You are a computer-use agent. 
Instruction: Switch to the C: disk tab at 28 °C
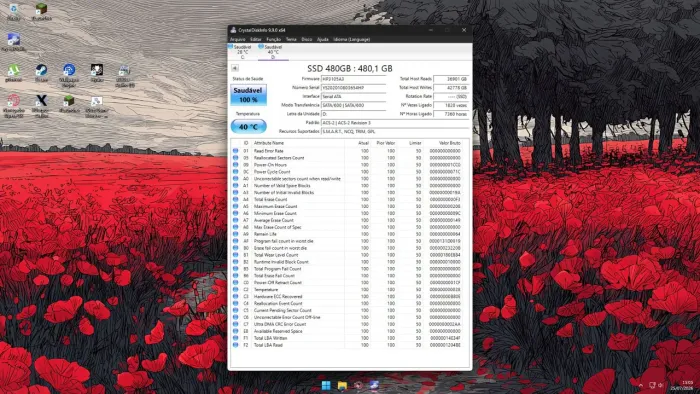tap(242, 52)
